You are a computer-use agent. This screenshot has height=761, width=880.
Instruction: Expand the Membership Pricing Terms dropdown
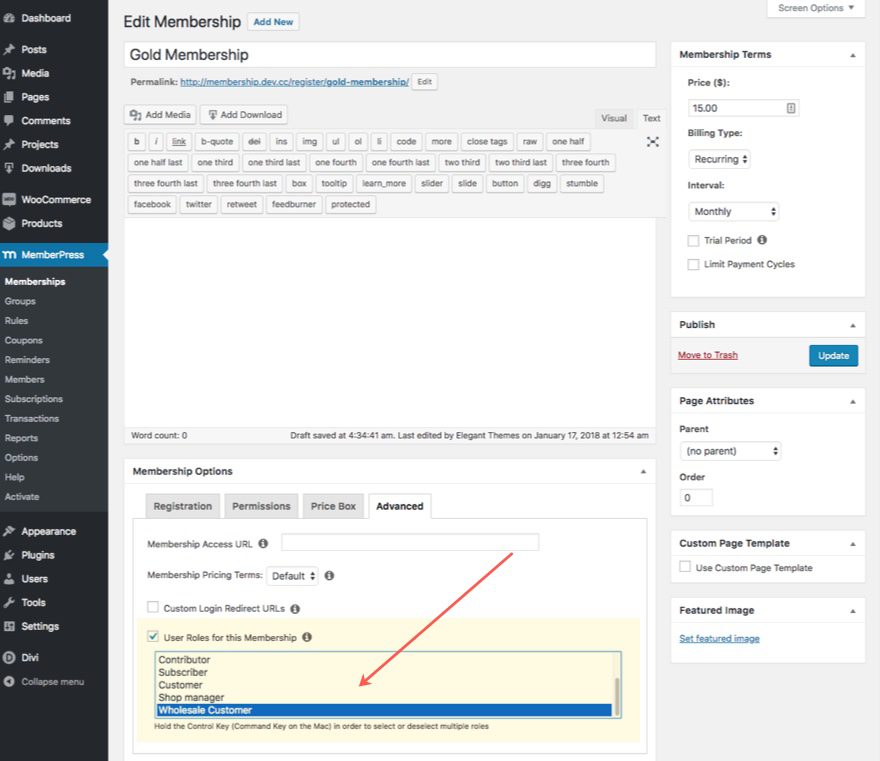pyautogui.click(x=293, y=576)
